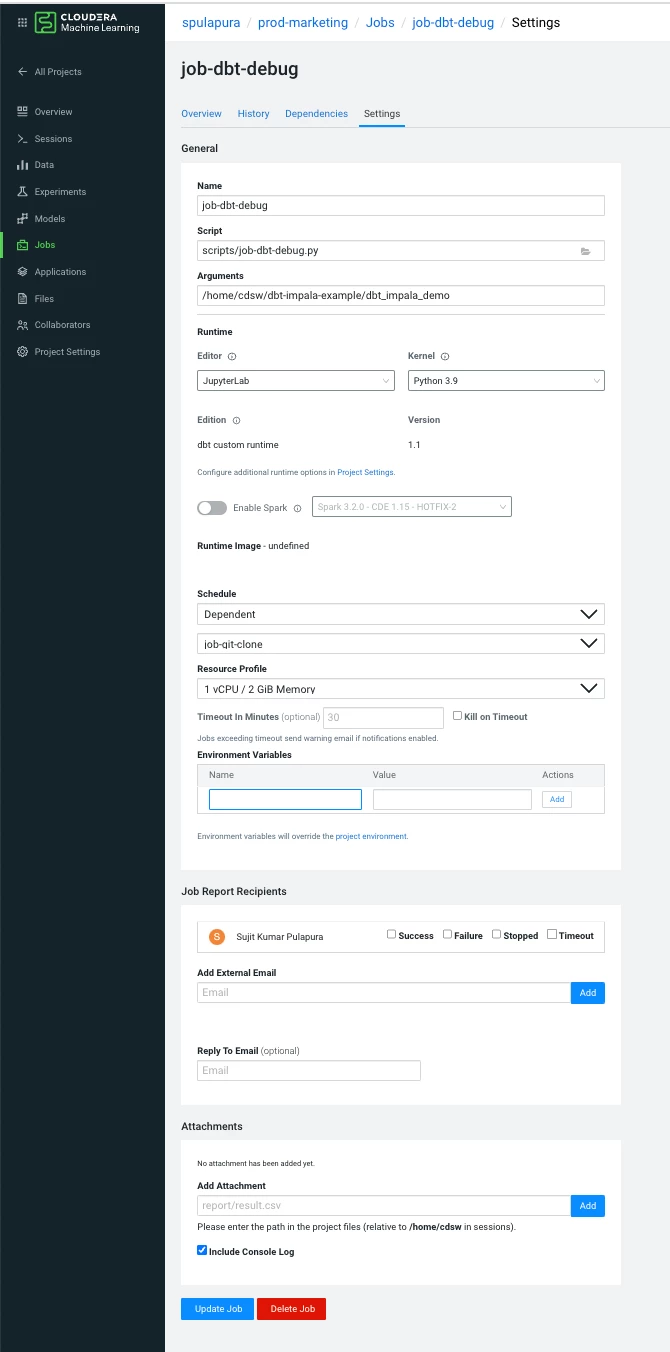Add the environment variable with Add button
Image resolution: width=670 pixels, height=1352 pixels.
(557, 799)
